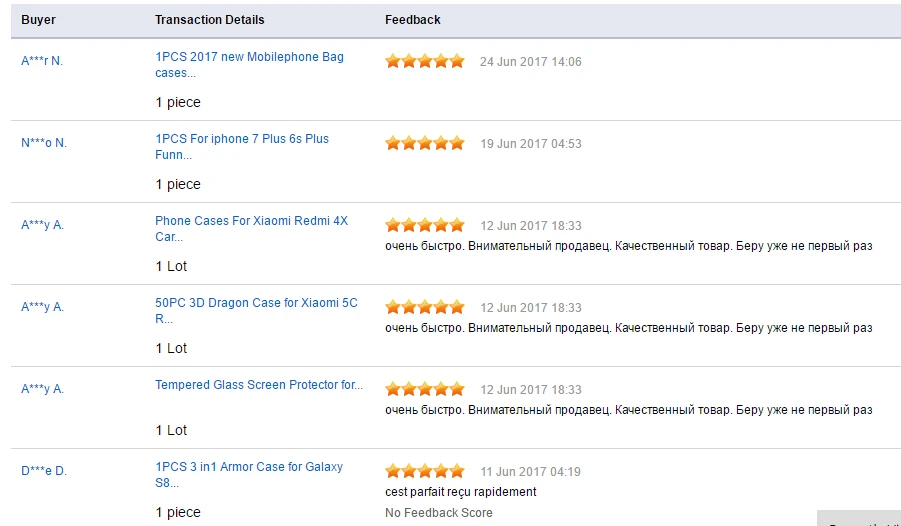Click star rating dated 11 Jun 2017
The width and height of the screenshot is (901, 526).
click(x=425, y=471)
